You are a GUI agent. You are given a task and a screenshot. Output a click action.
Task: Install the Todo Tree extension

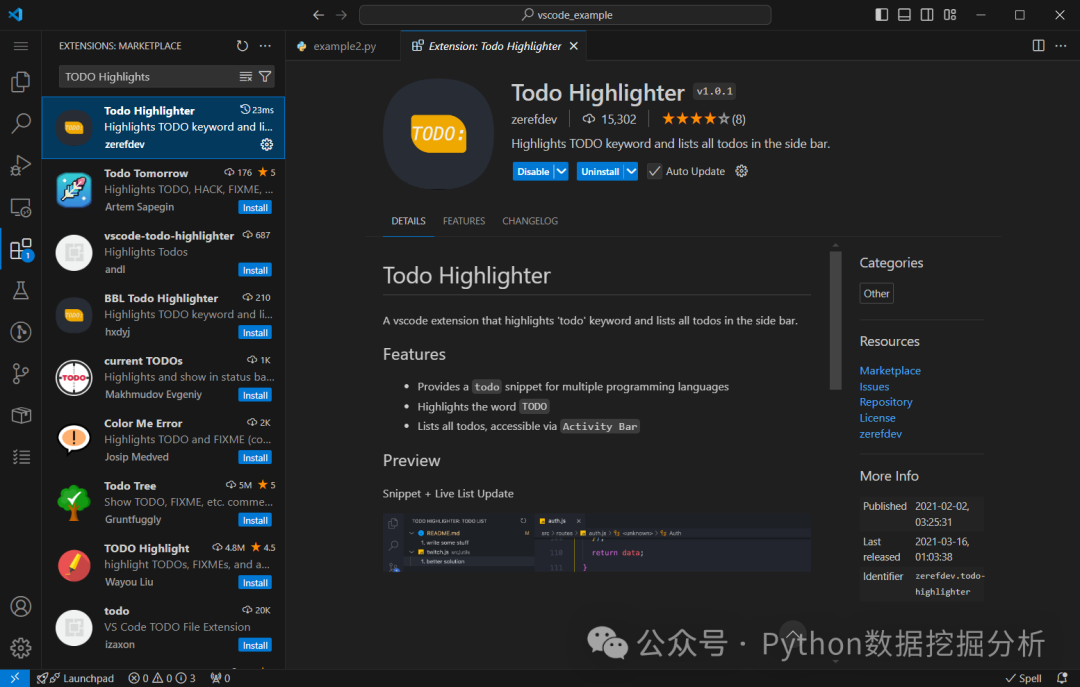click(x=255, y=520)
